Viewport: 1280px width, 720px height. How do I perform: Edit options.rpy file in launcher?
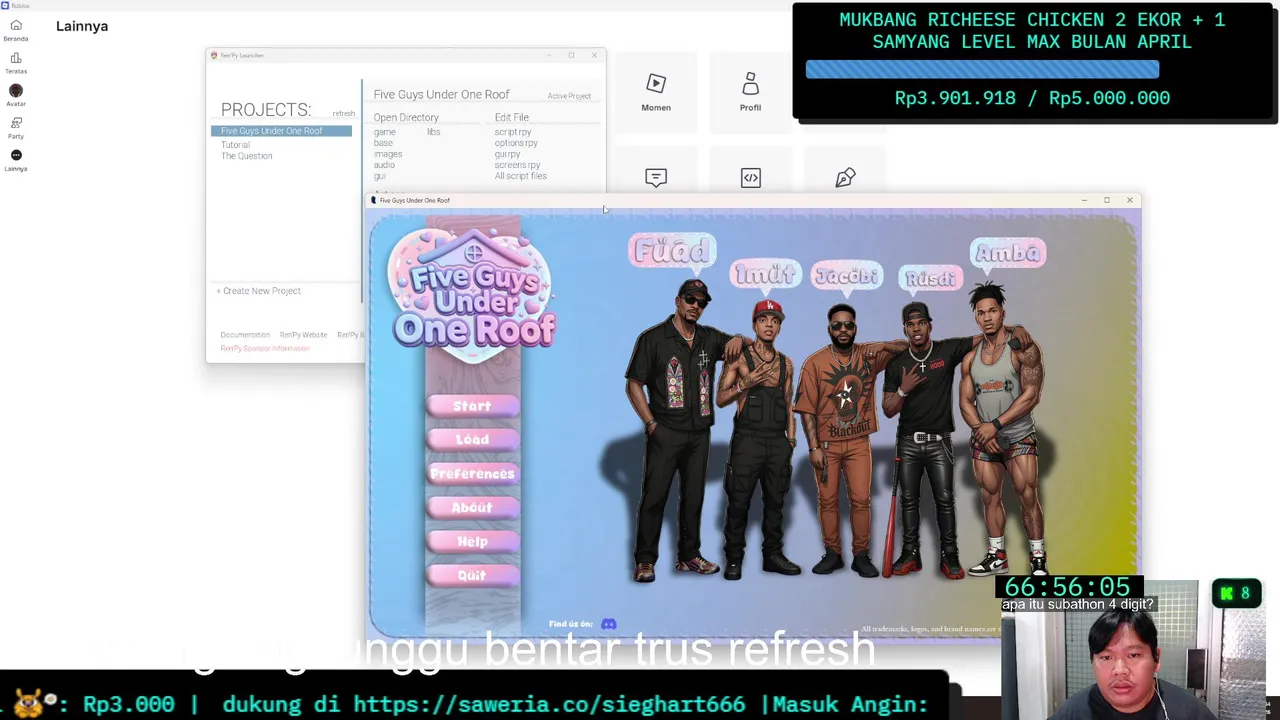point(516,143)
